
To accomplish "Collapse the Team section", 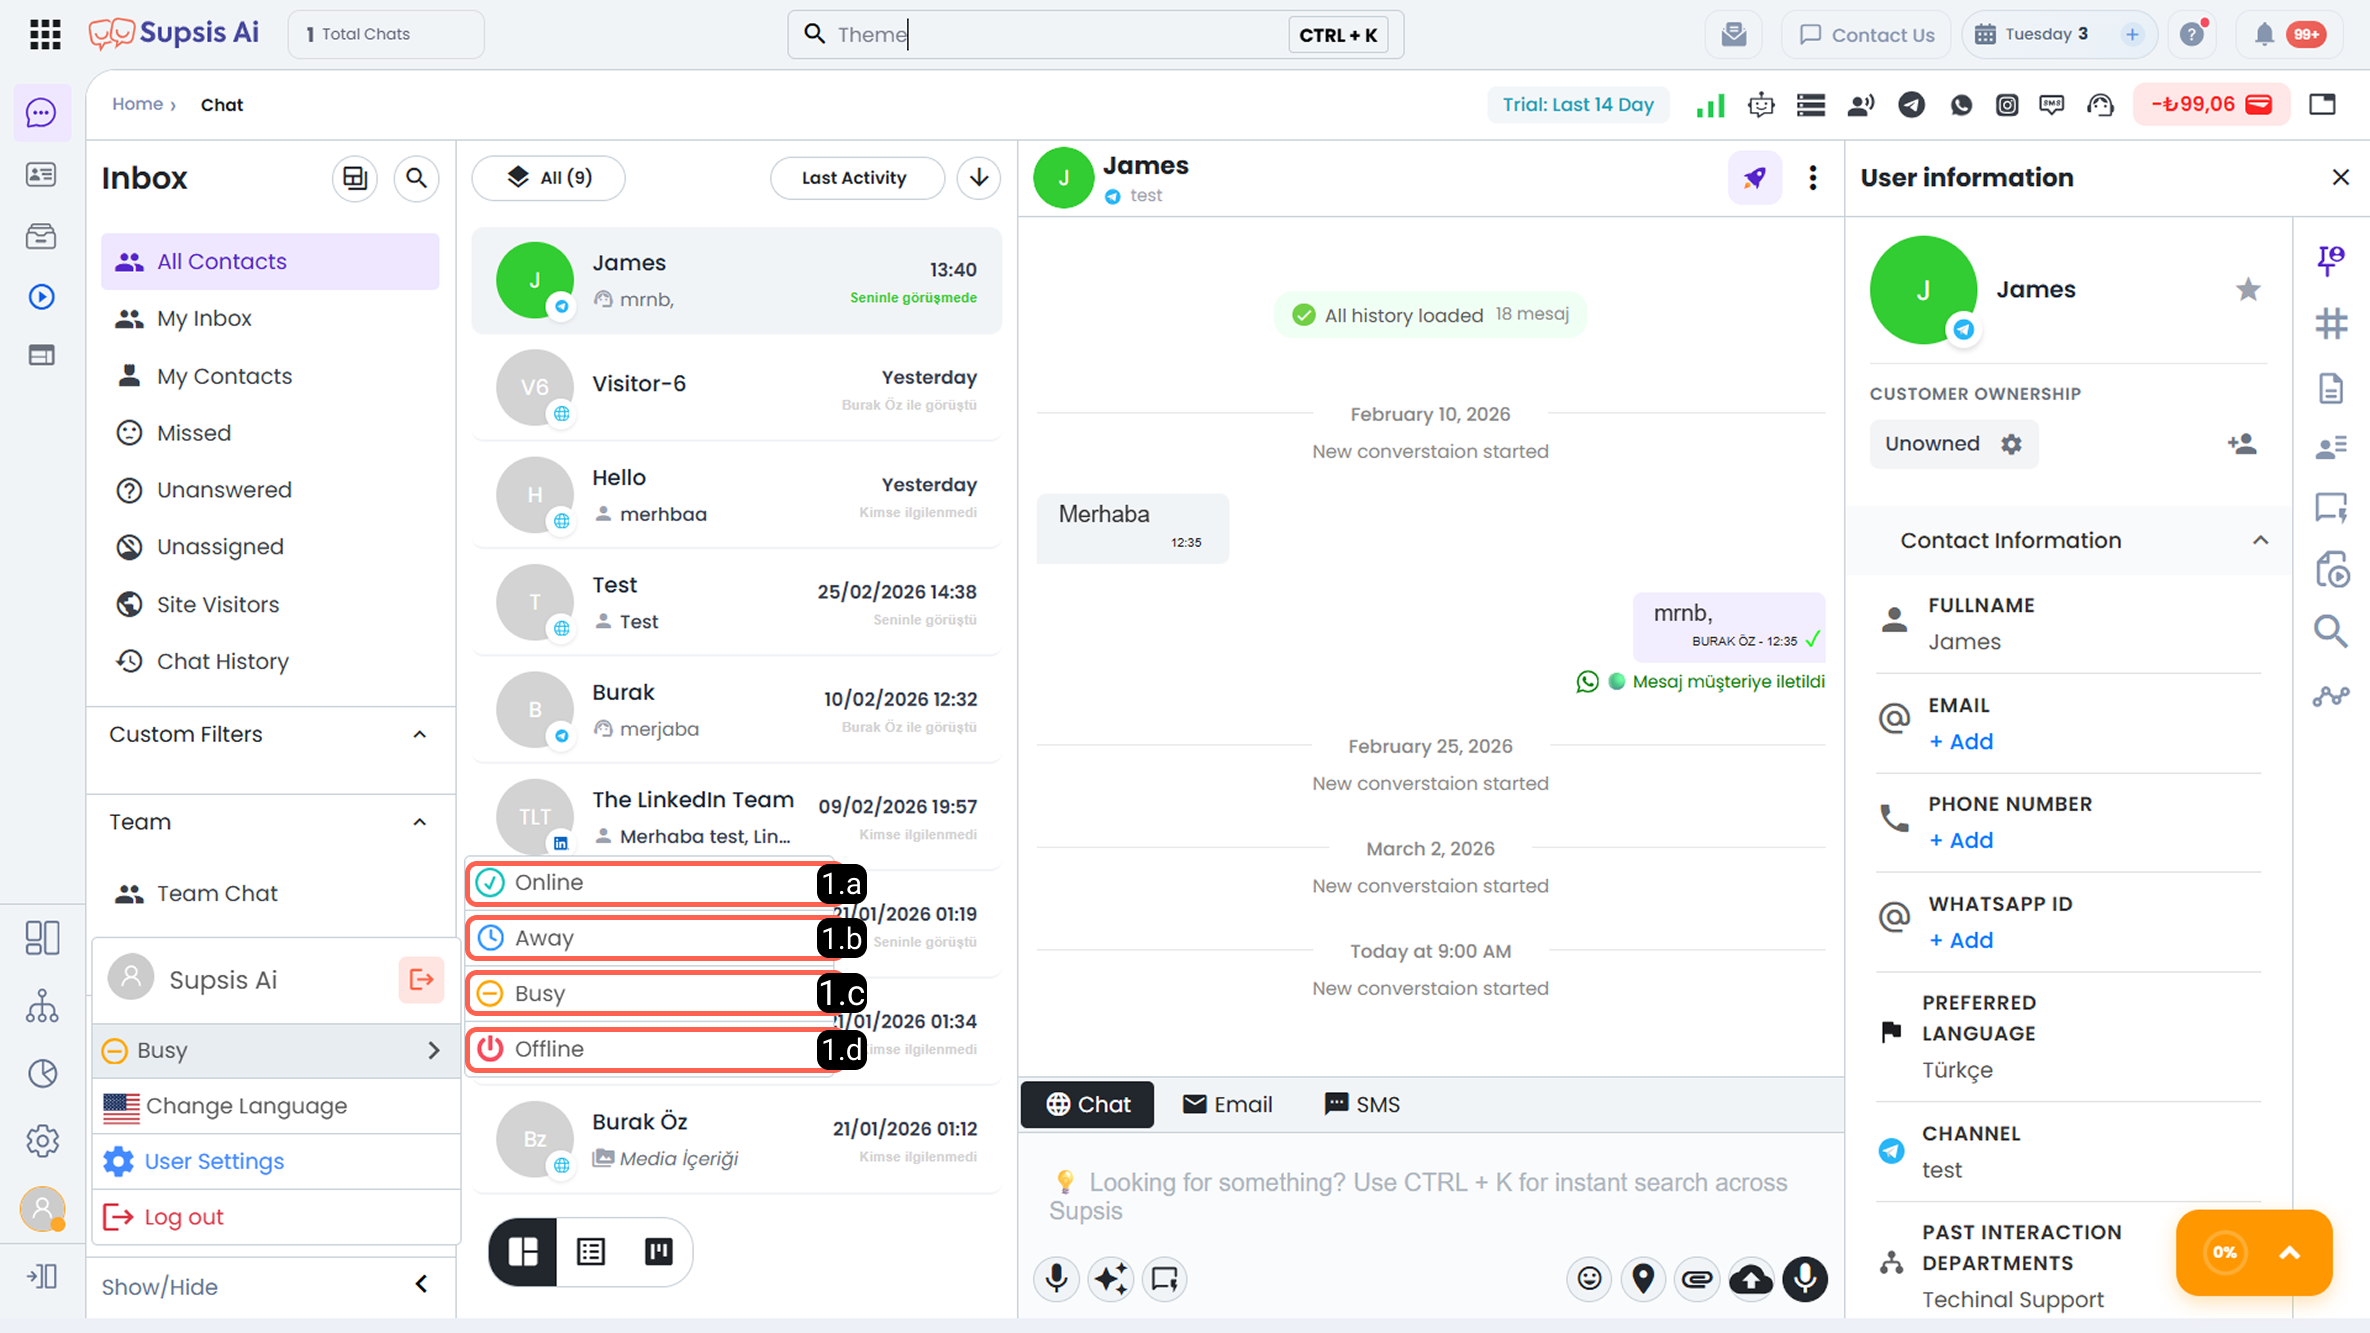I will tap(420, 822).
